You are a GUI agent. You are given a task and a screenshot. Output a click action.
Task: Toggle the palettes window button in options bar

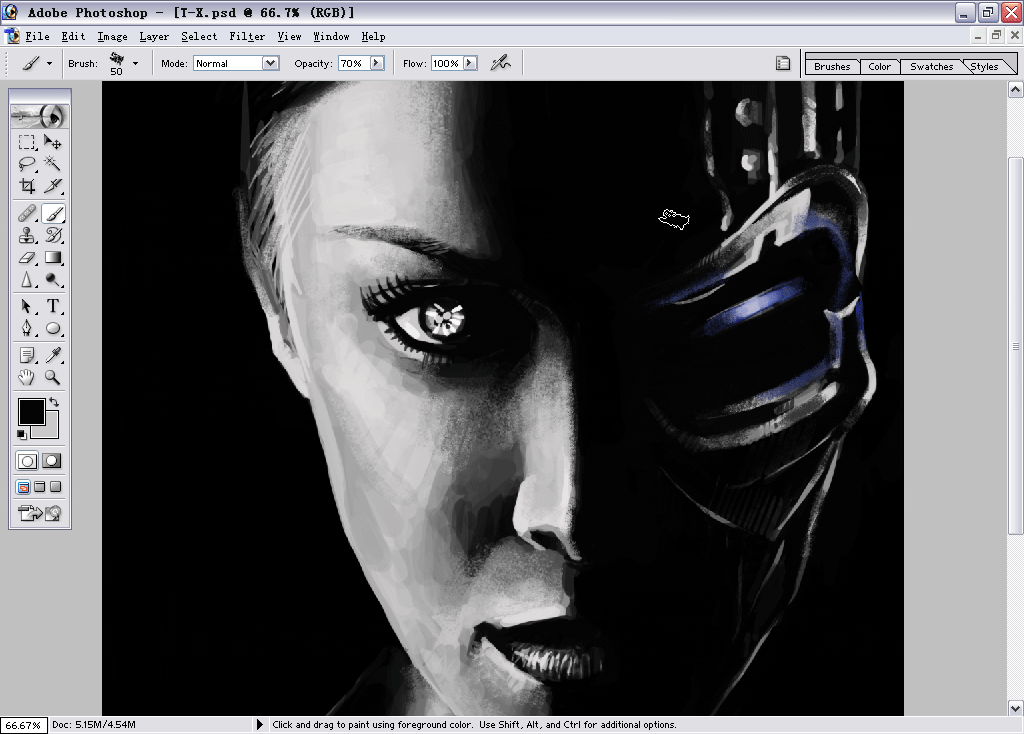[x=782, y=63]
